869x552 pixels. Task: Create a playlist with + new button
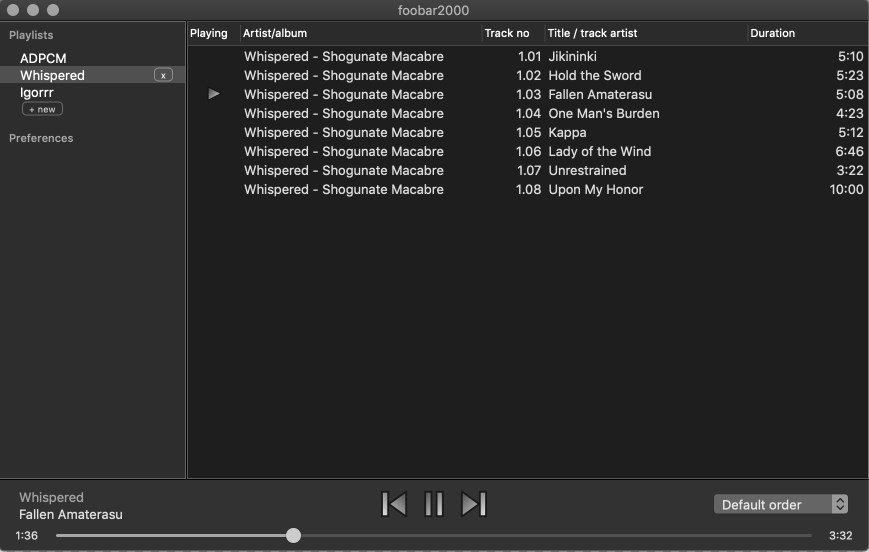click(42, 109)
